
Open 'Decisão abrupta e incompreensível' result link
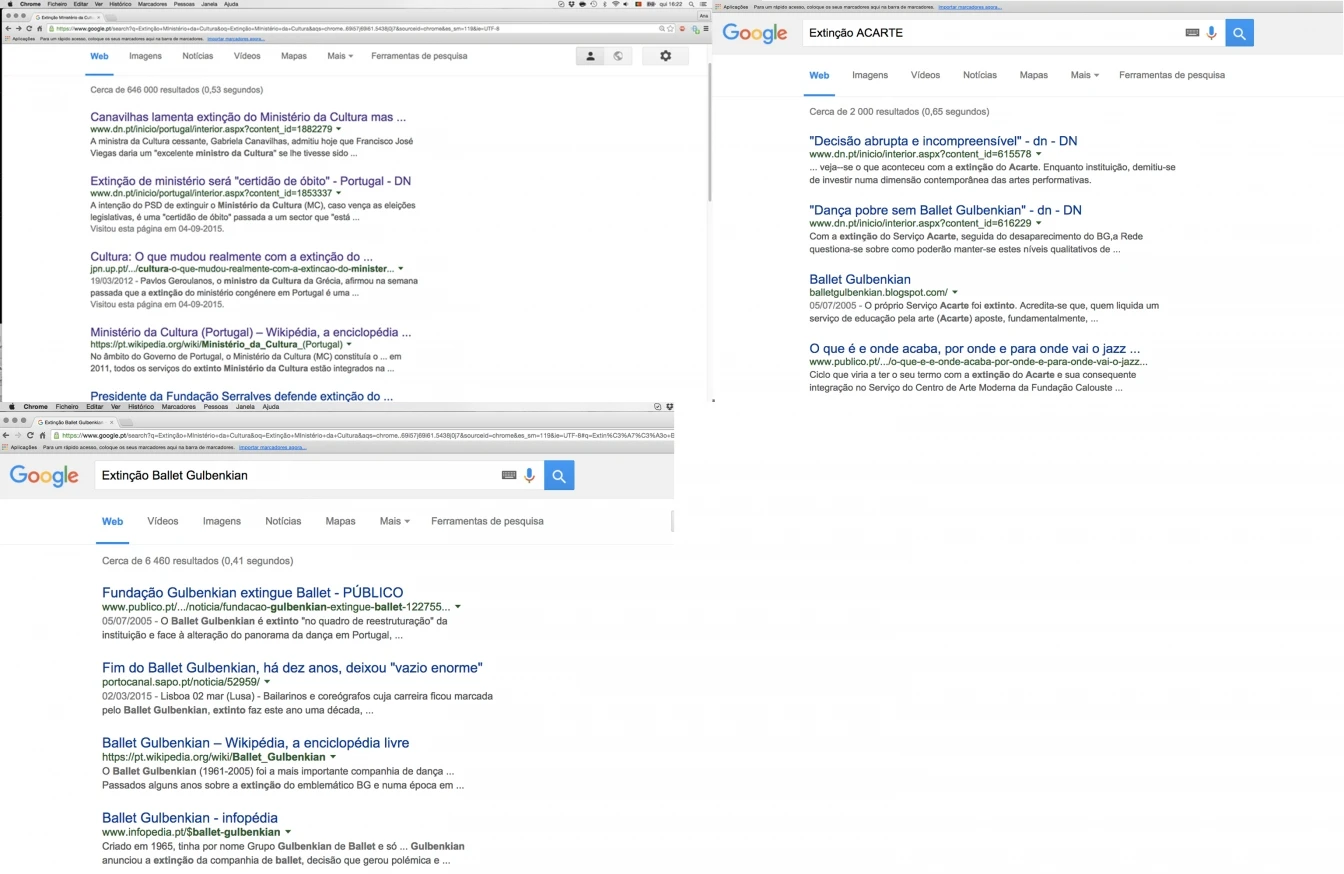pos(943,141)
